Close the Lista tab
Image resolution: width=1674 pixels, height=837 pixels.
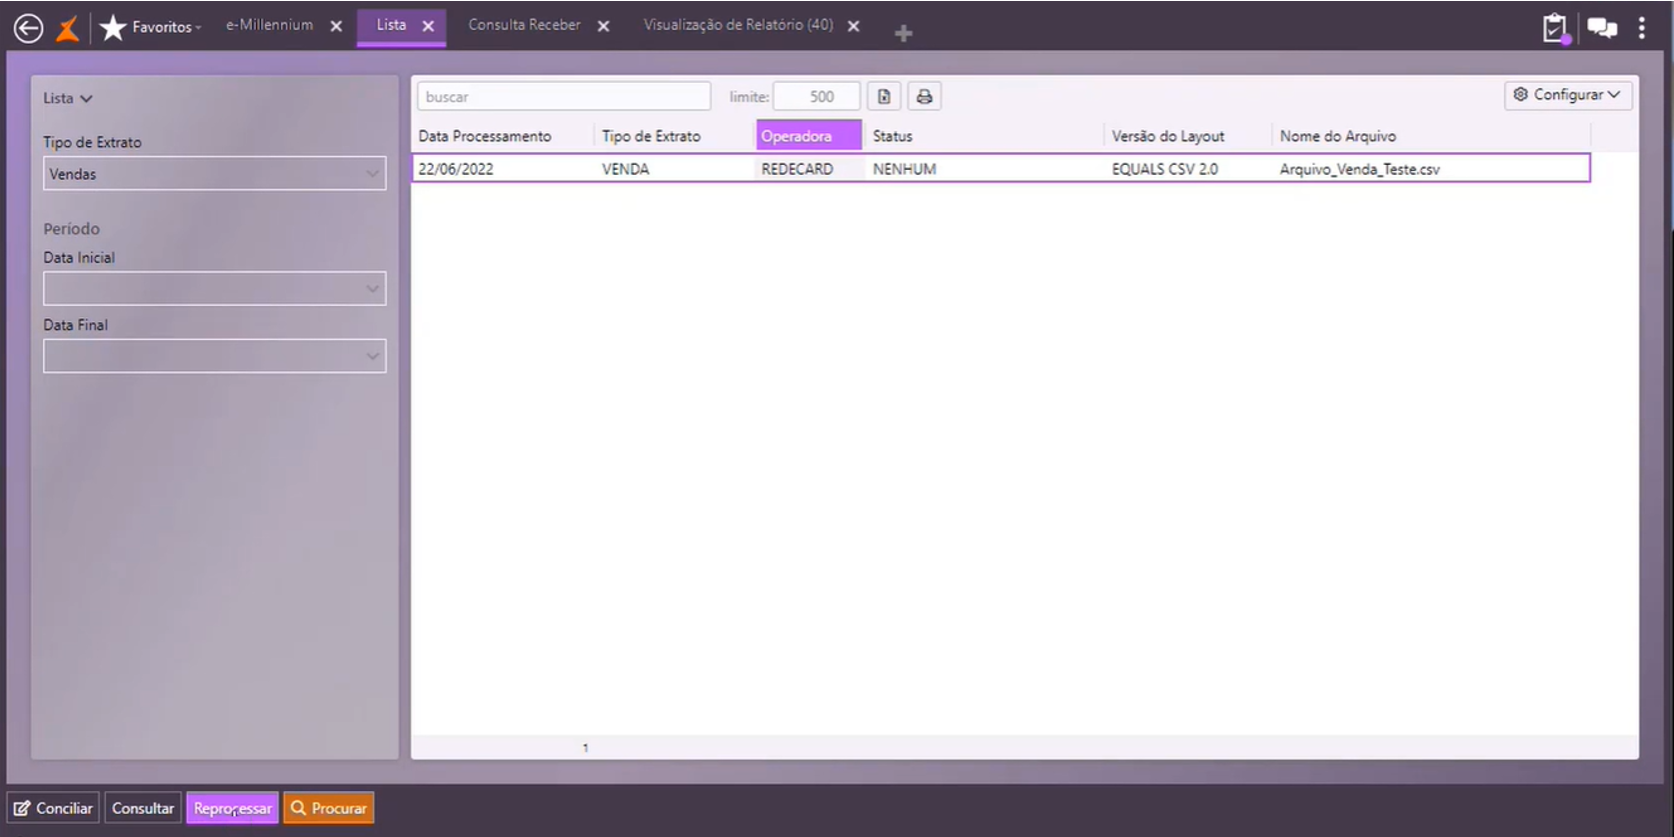tap(428, 26)
